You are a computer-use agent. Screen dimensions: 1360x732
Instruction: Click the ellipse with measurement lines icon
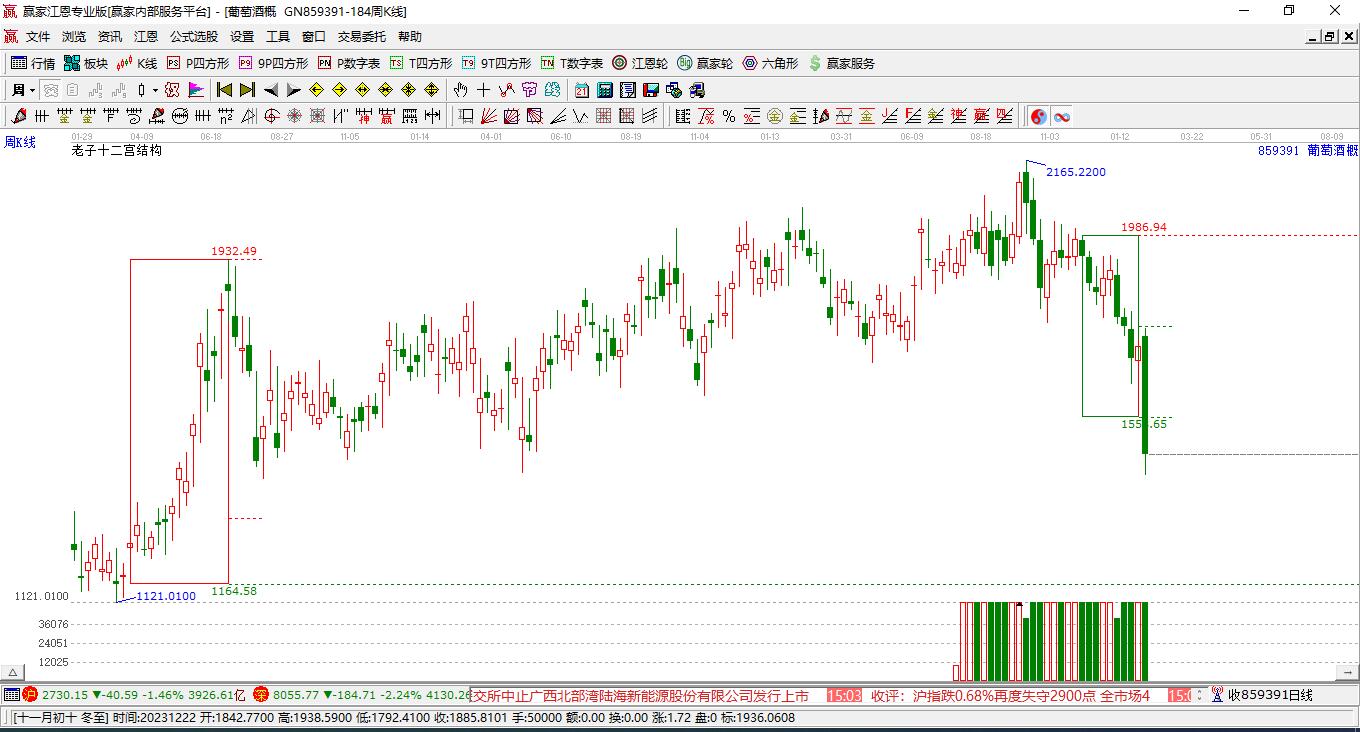pos(180,117)
